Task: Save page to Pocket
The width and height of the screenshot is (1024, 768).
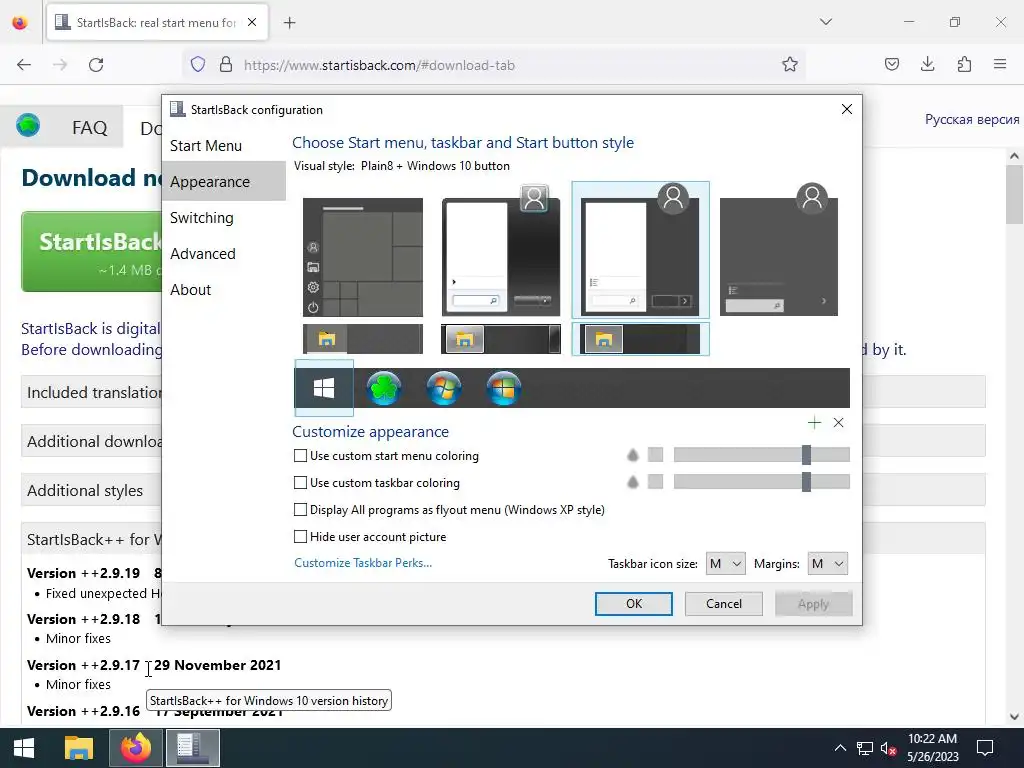Action: 891,64
